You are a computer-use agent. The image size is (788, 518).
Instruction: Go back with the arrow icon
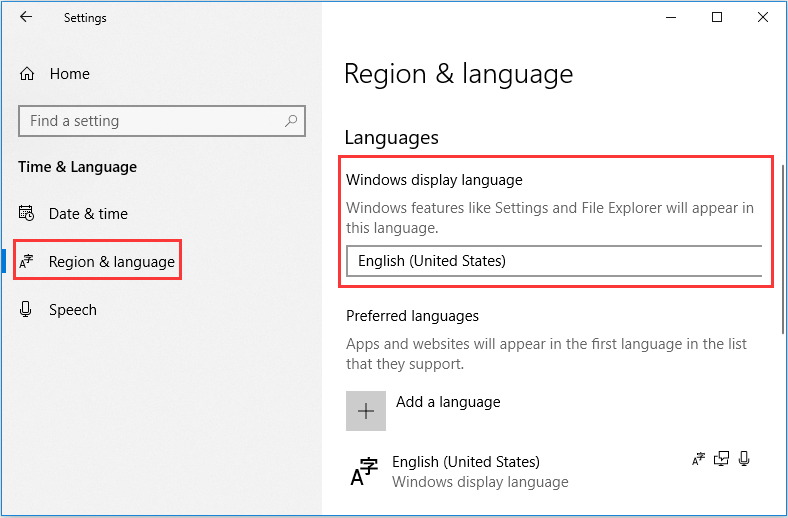click(26, 17)
